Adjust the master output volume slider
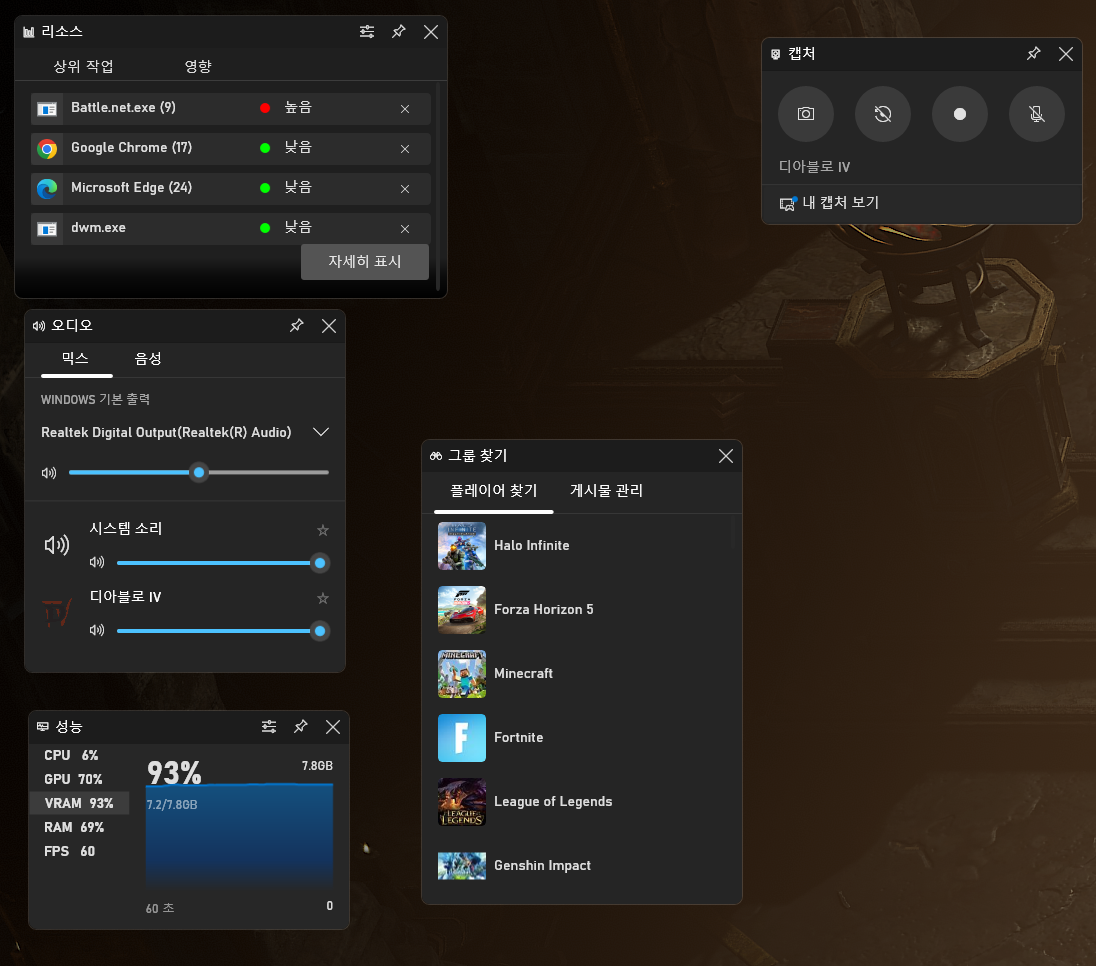The width and height of the screenshot is (1096, 966). click(x=199, y=473)
